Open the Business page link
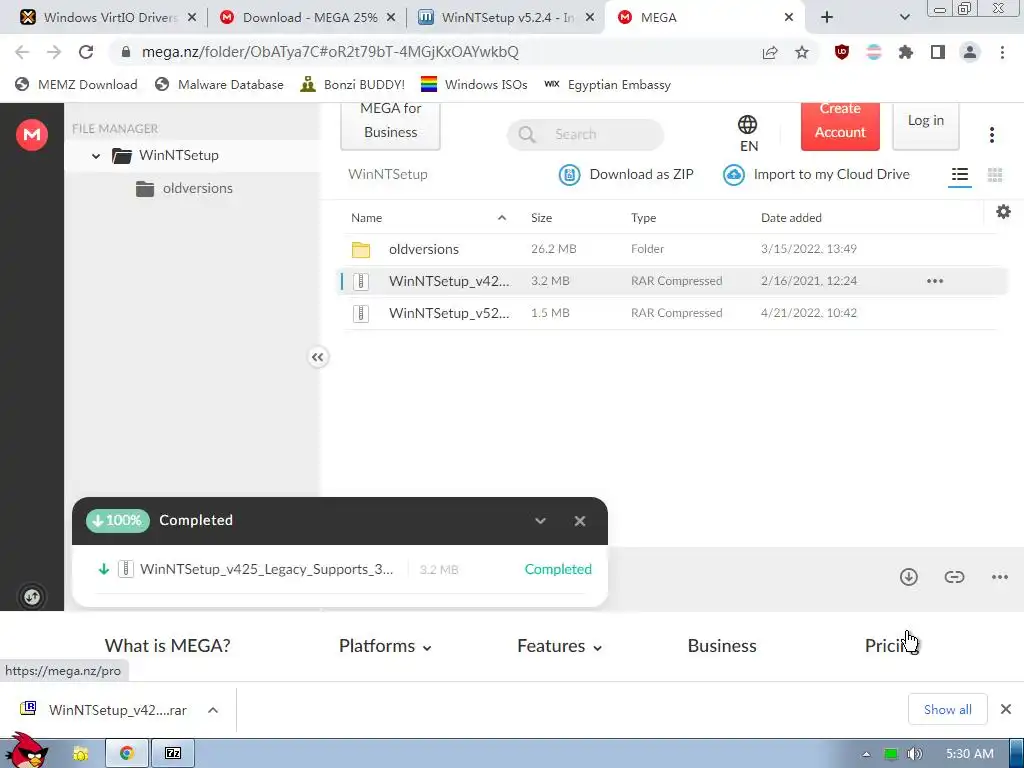Viewport: 1024px width, 768px height. pyautogui.click(x=722, y=646)
